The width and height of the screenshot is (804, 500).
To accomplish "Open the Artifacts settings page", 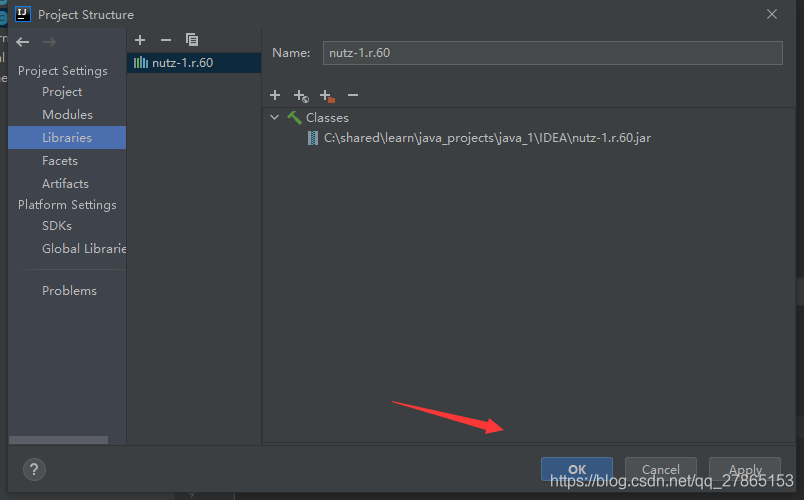I will pos(65,184).
